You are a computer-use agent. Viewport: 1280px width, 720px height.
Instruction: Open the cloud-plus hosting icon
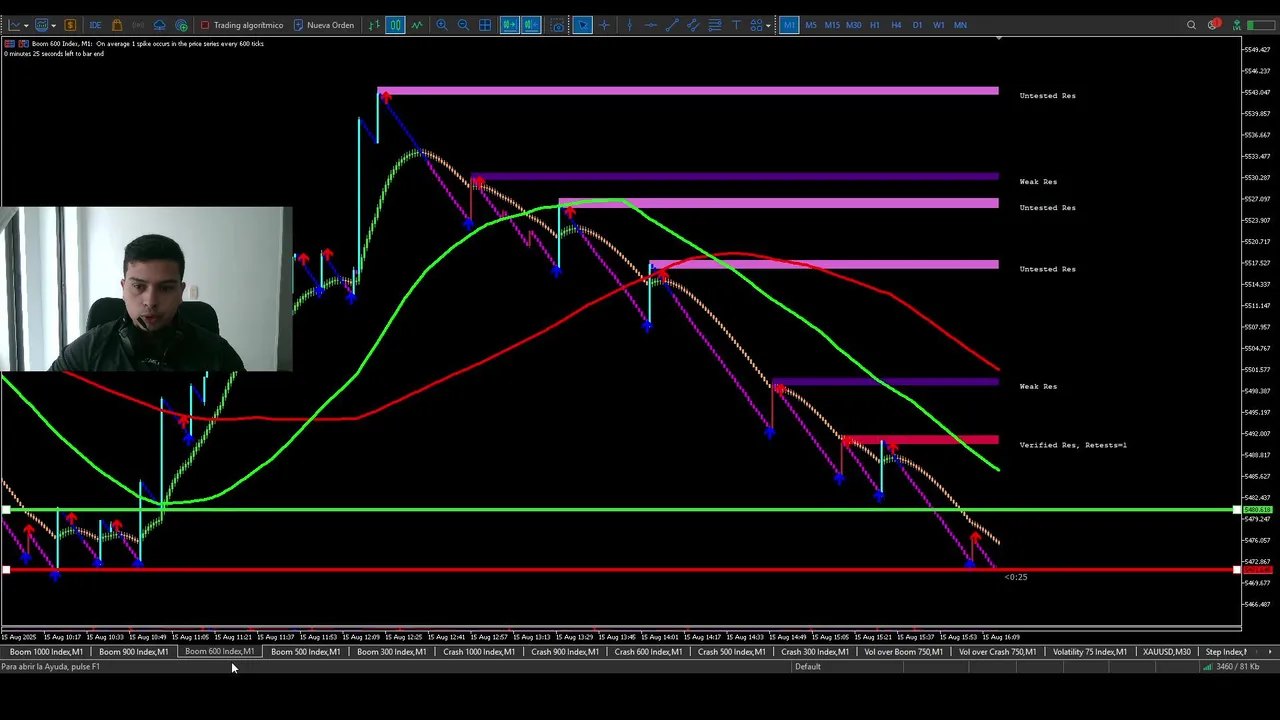pos(182,25)
